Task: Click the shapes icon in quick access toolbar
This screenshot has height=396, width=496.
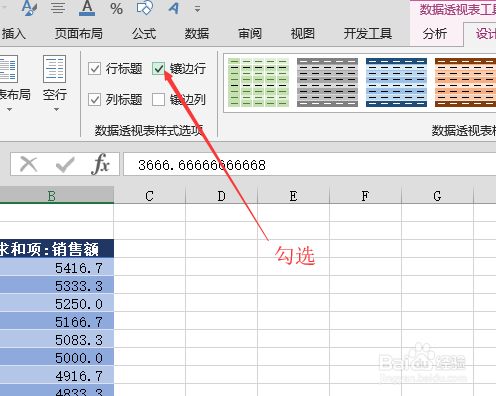Action: click(145, 8)
